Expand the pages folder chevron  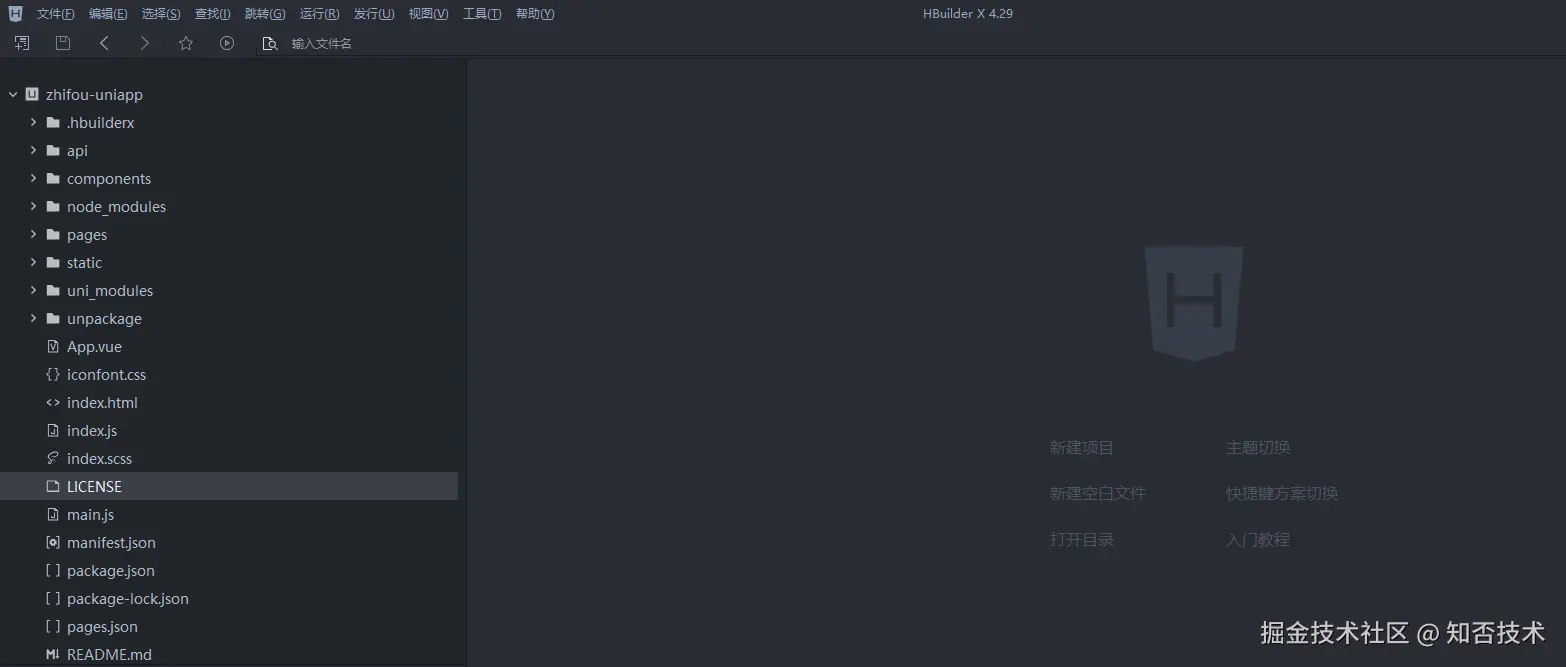click(33, 234)
